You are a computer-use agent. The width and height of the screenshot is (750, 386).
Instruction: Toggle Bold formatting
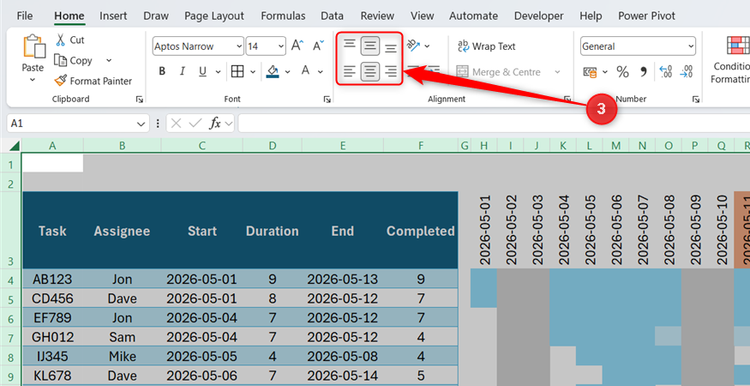(162, 72)
